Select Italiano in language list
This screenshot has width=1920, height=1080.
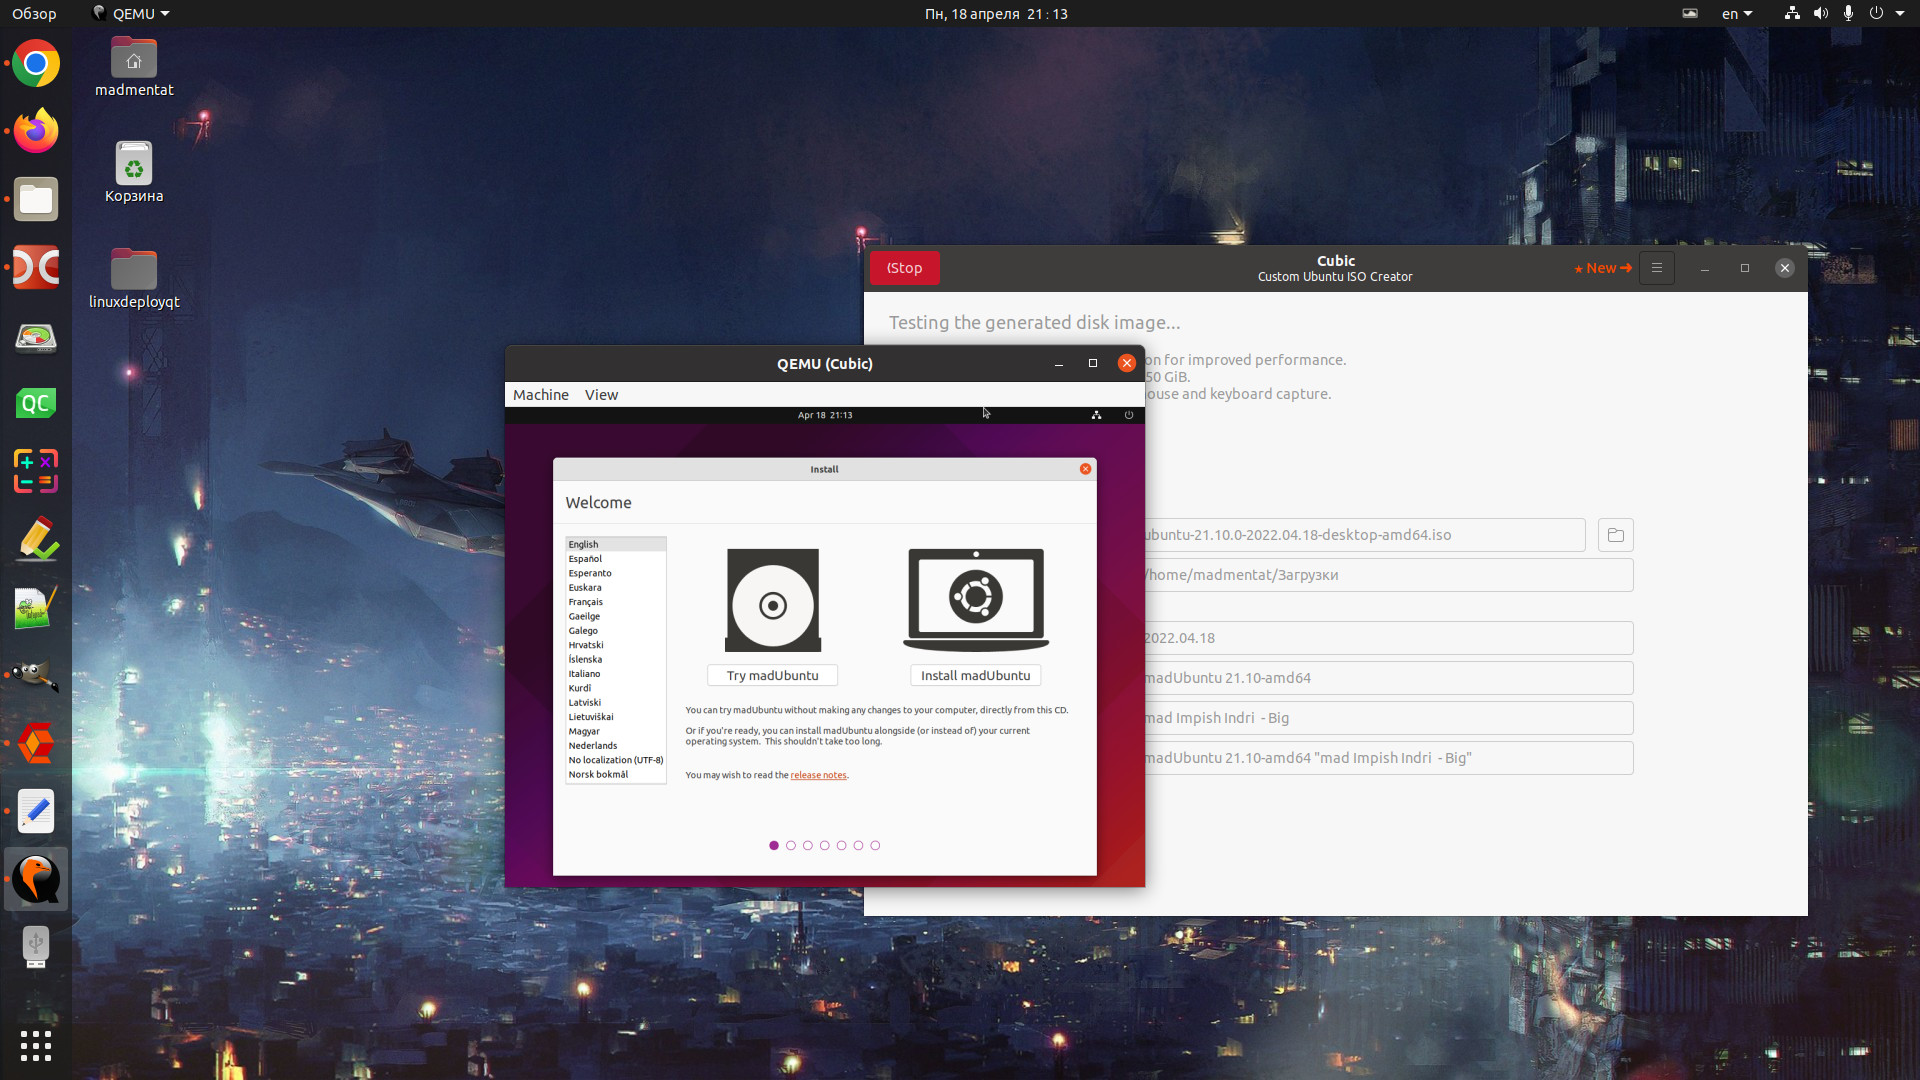pyautogui.click(x=615, y=674)
